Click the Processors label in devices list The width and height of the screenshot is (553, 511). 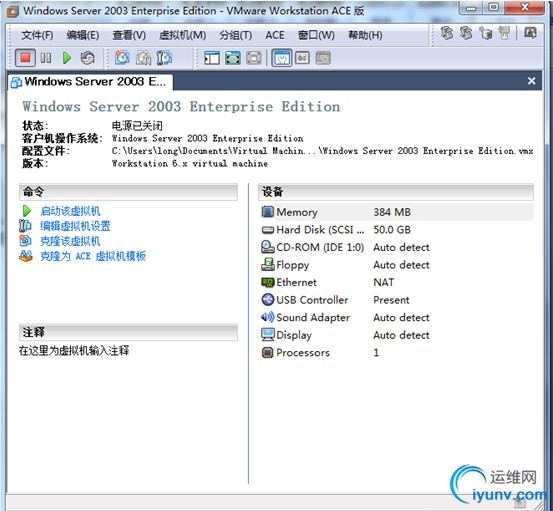coord(303,353)
